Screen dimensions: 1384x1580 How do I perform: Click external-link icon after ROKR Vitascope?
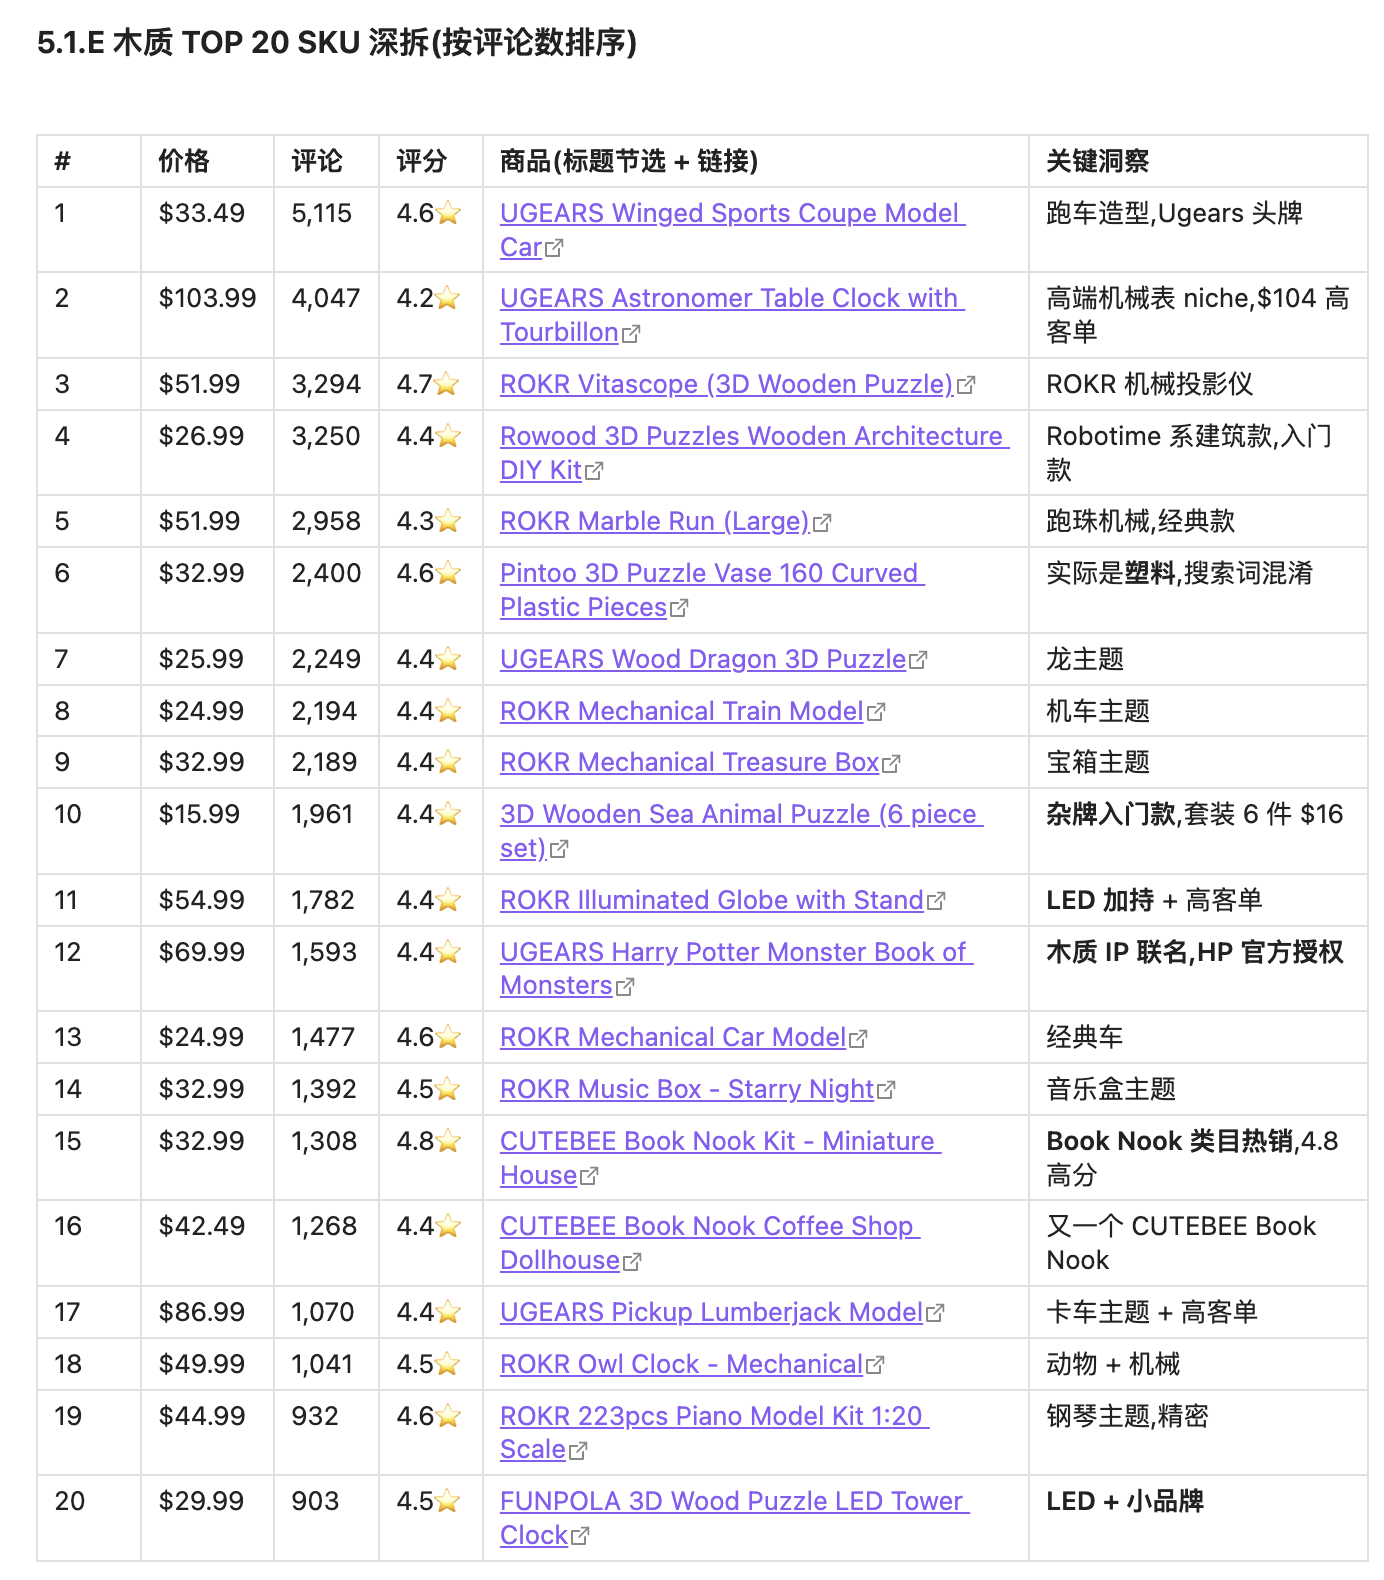tap(966, 385)
